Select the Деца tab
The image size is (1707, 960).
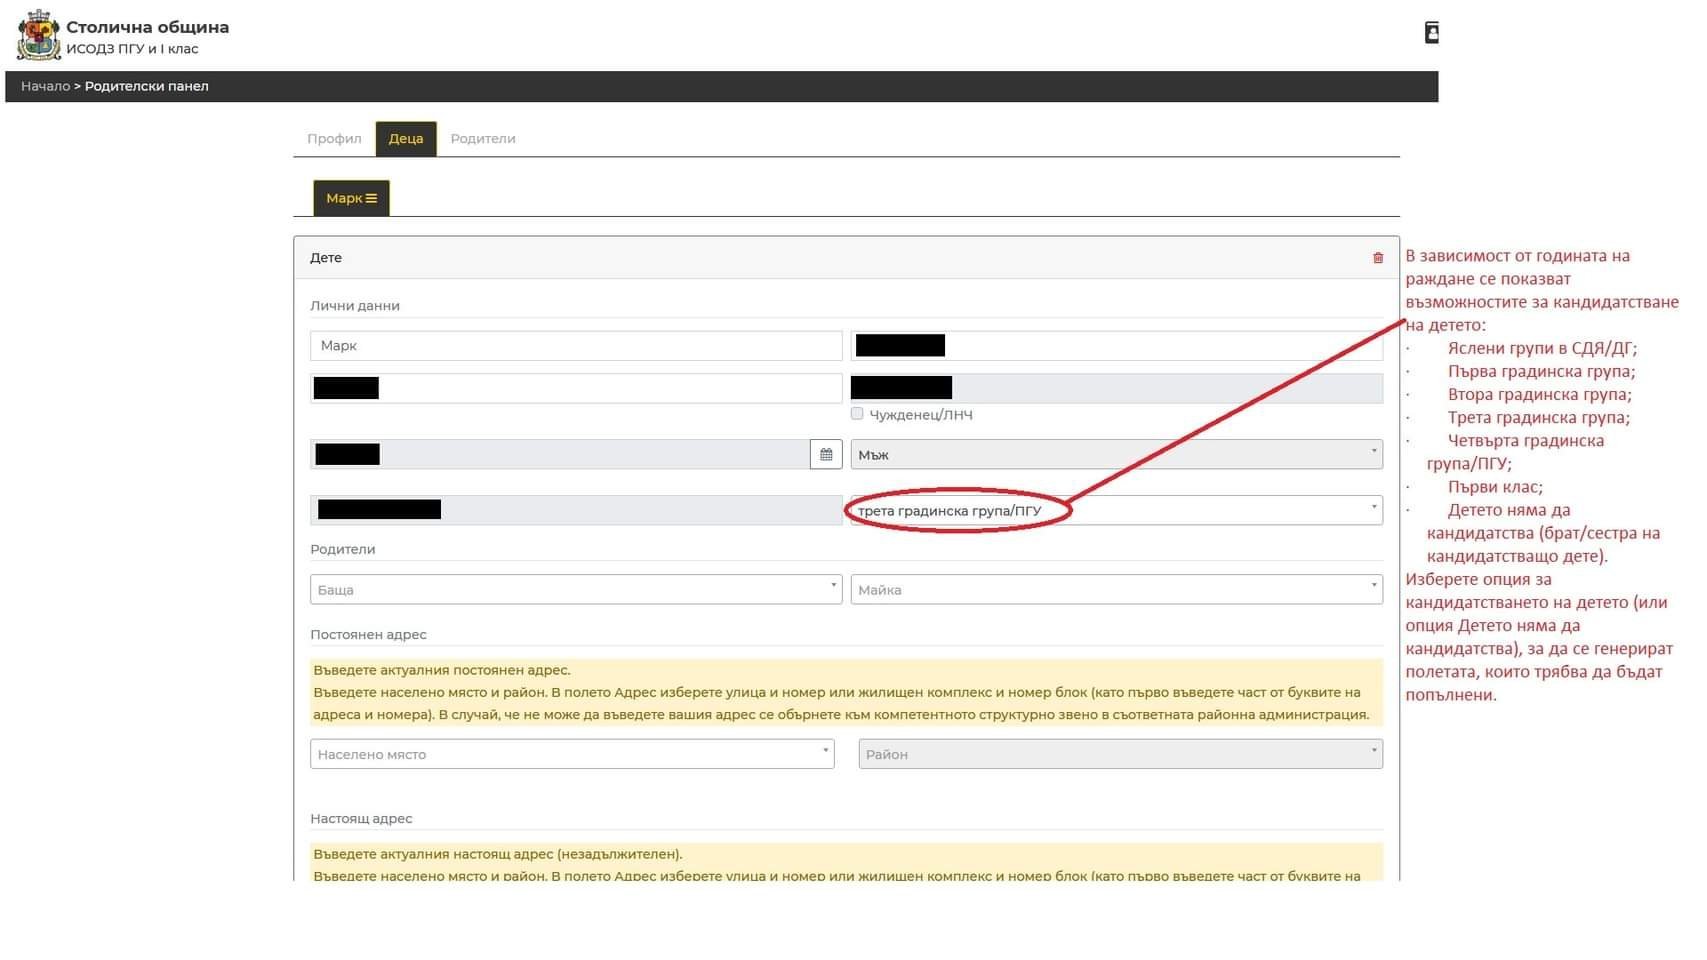click(406, 139)
